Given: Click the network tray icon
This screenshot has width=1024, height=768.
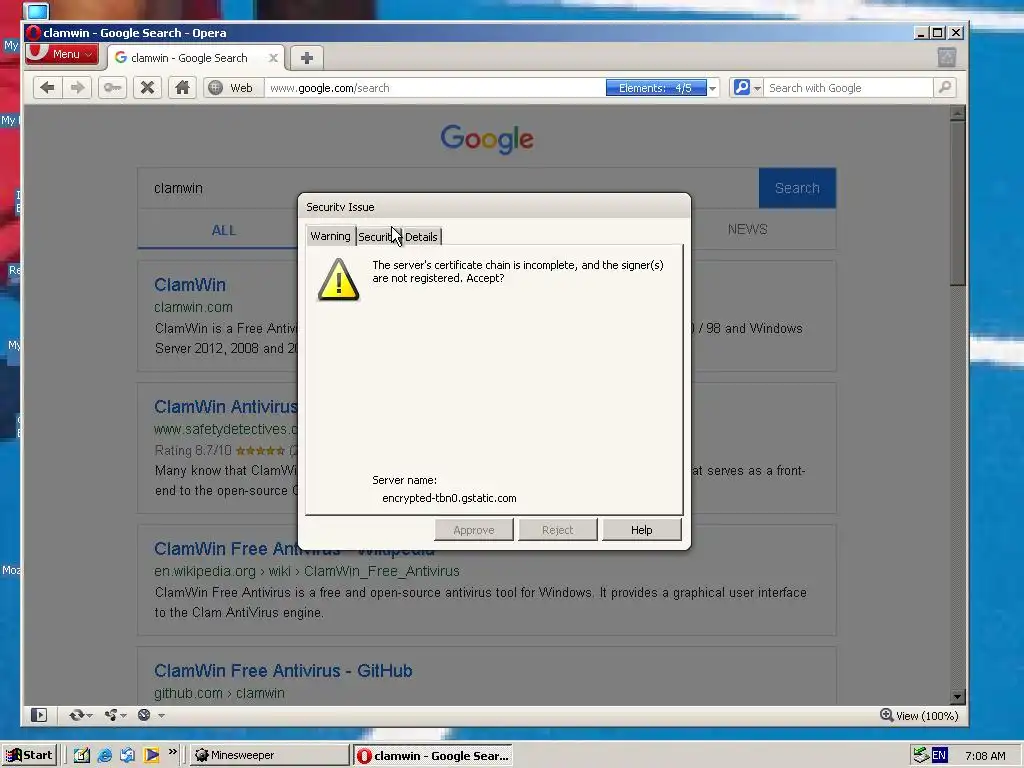Looking at the screenshot, I should [921, 755].
